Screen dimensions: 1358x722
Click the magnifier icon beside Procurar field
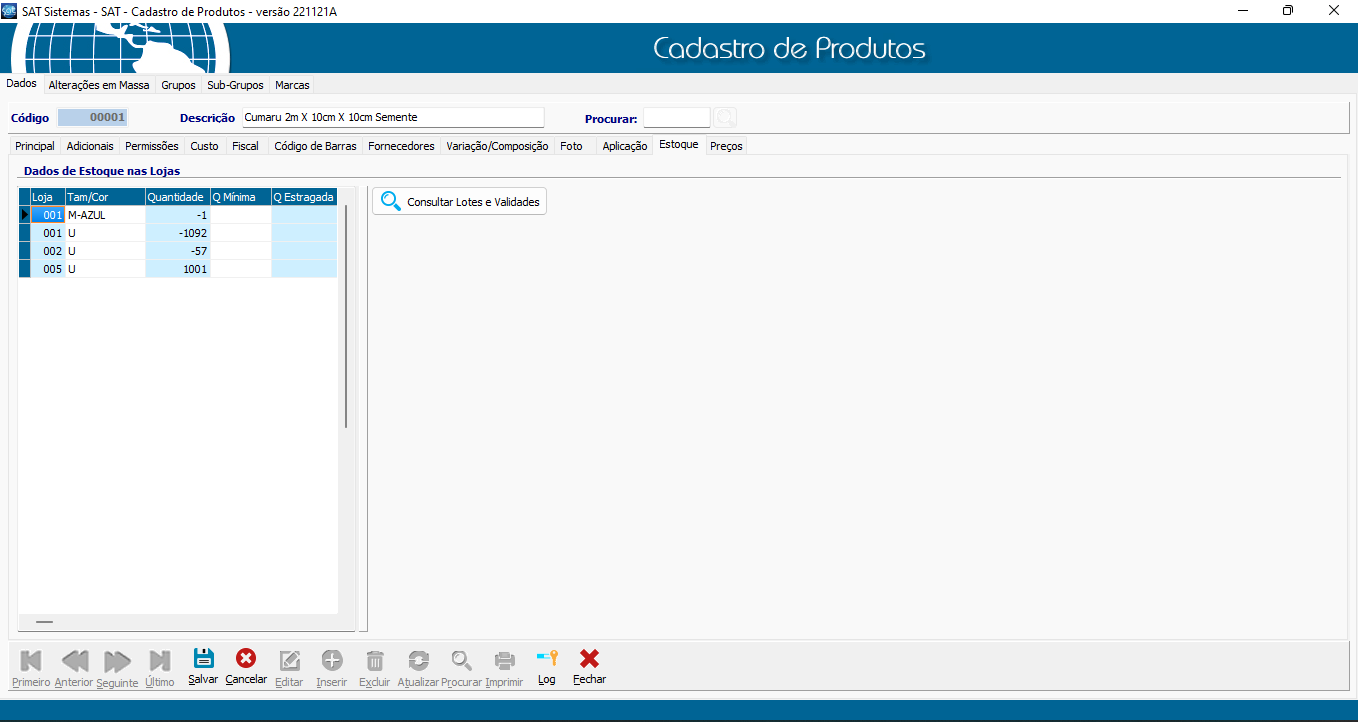725,118
